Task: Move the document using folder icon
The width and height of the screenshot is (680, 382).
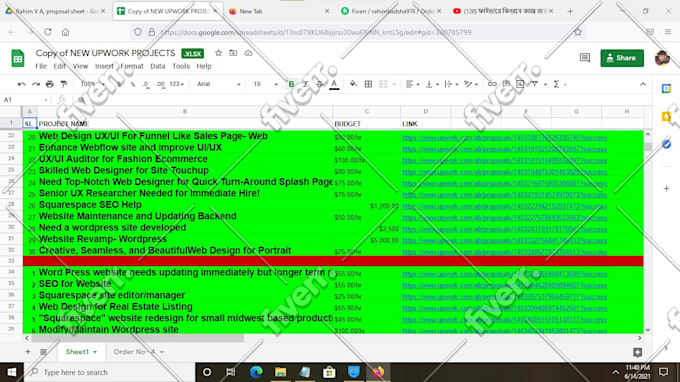Action: coord(233,53)
